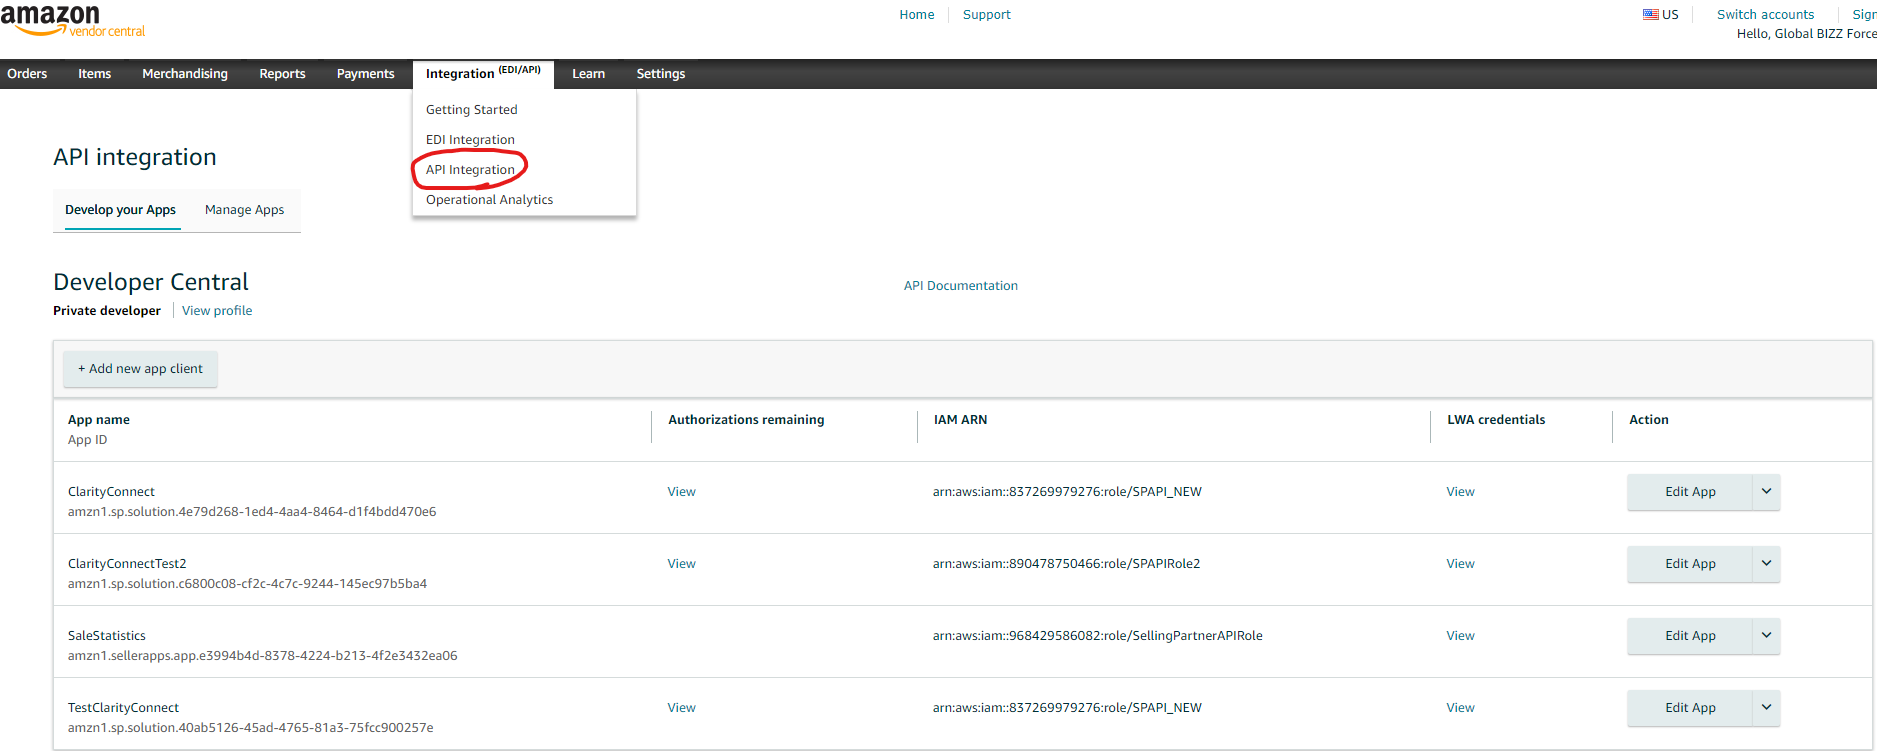Screen dimensions: 1877x751
Task: Switch to the Develop your Apps tab
Action: 120,210
